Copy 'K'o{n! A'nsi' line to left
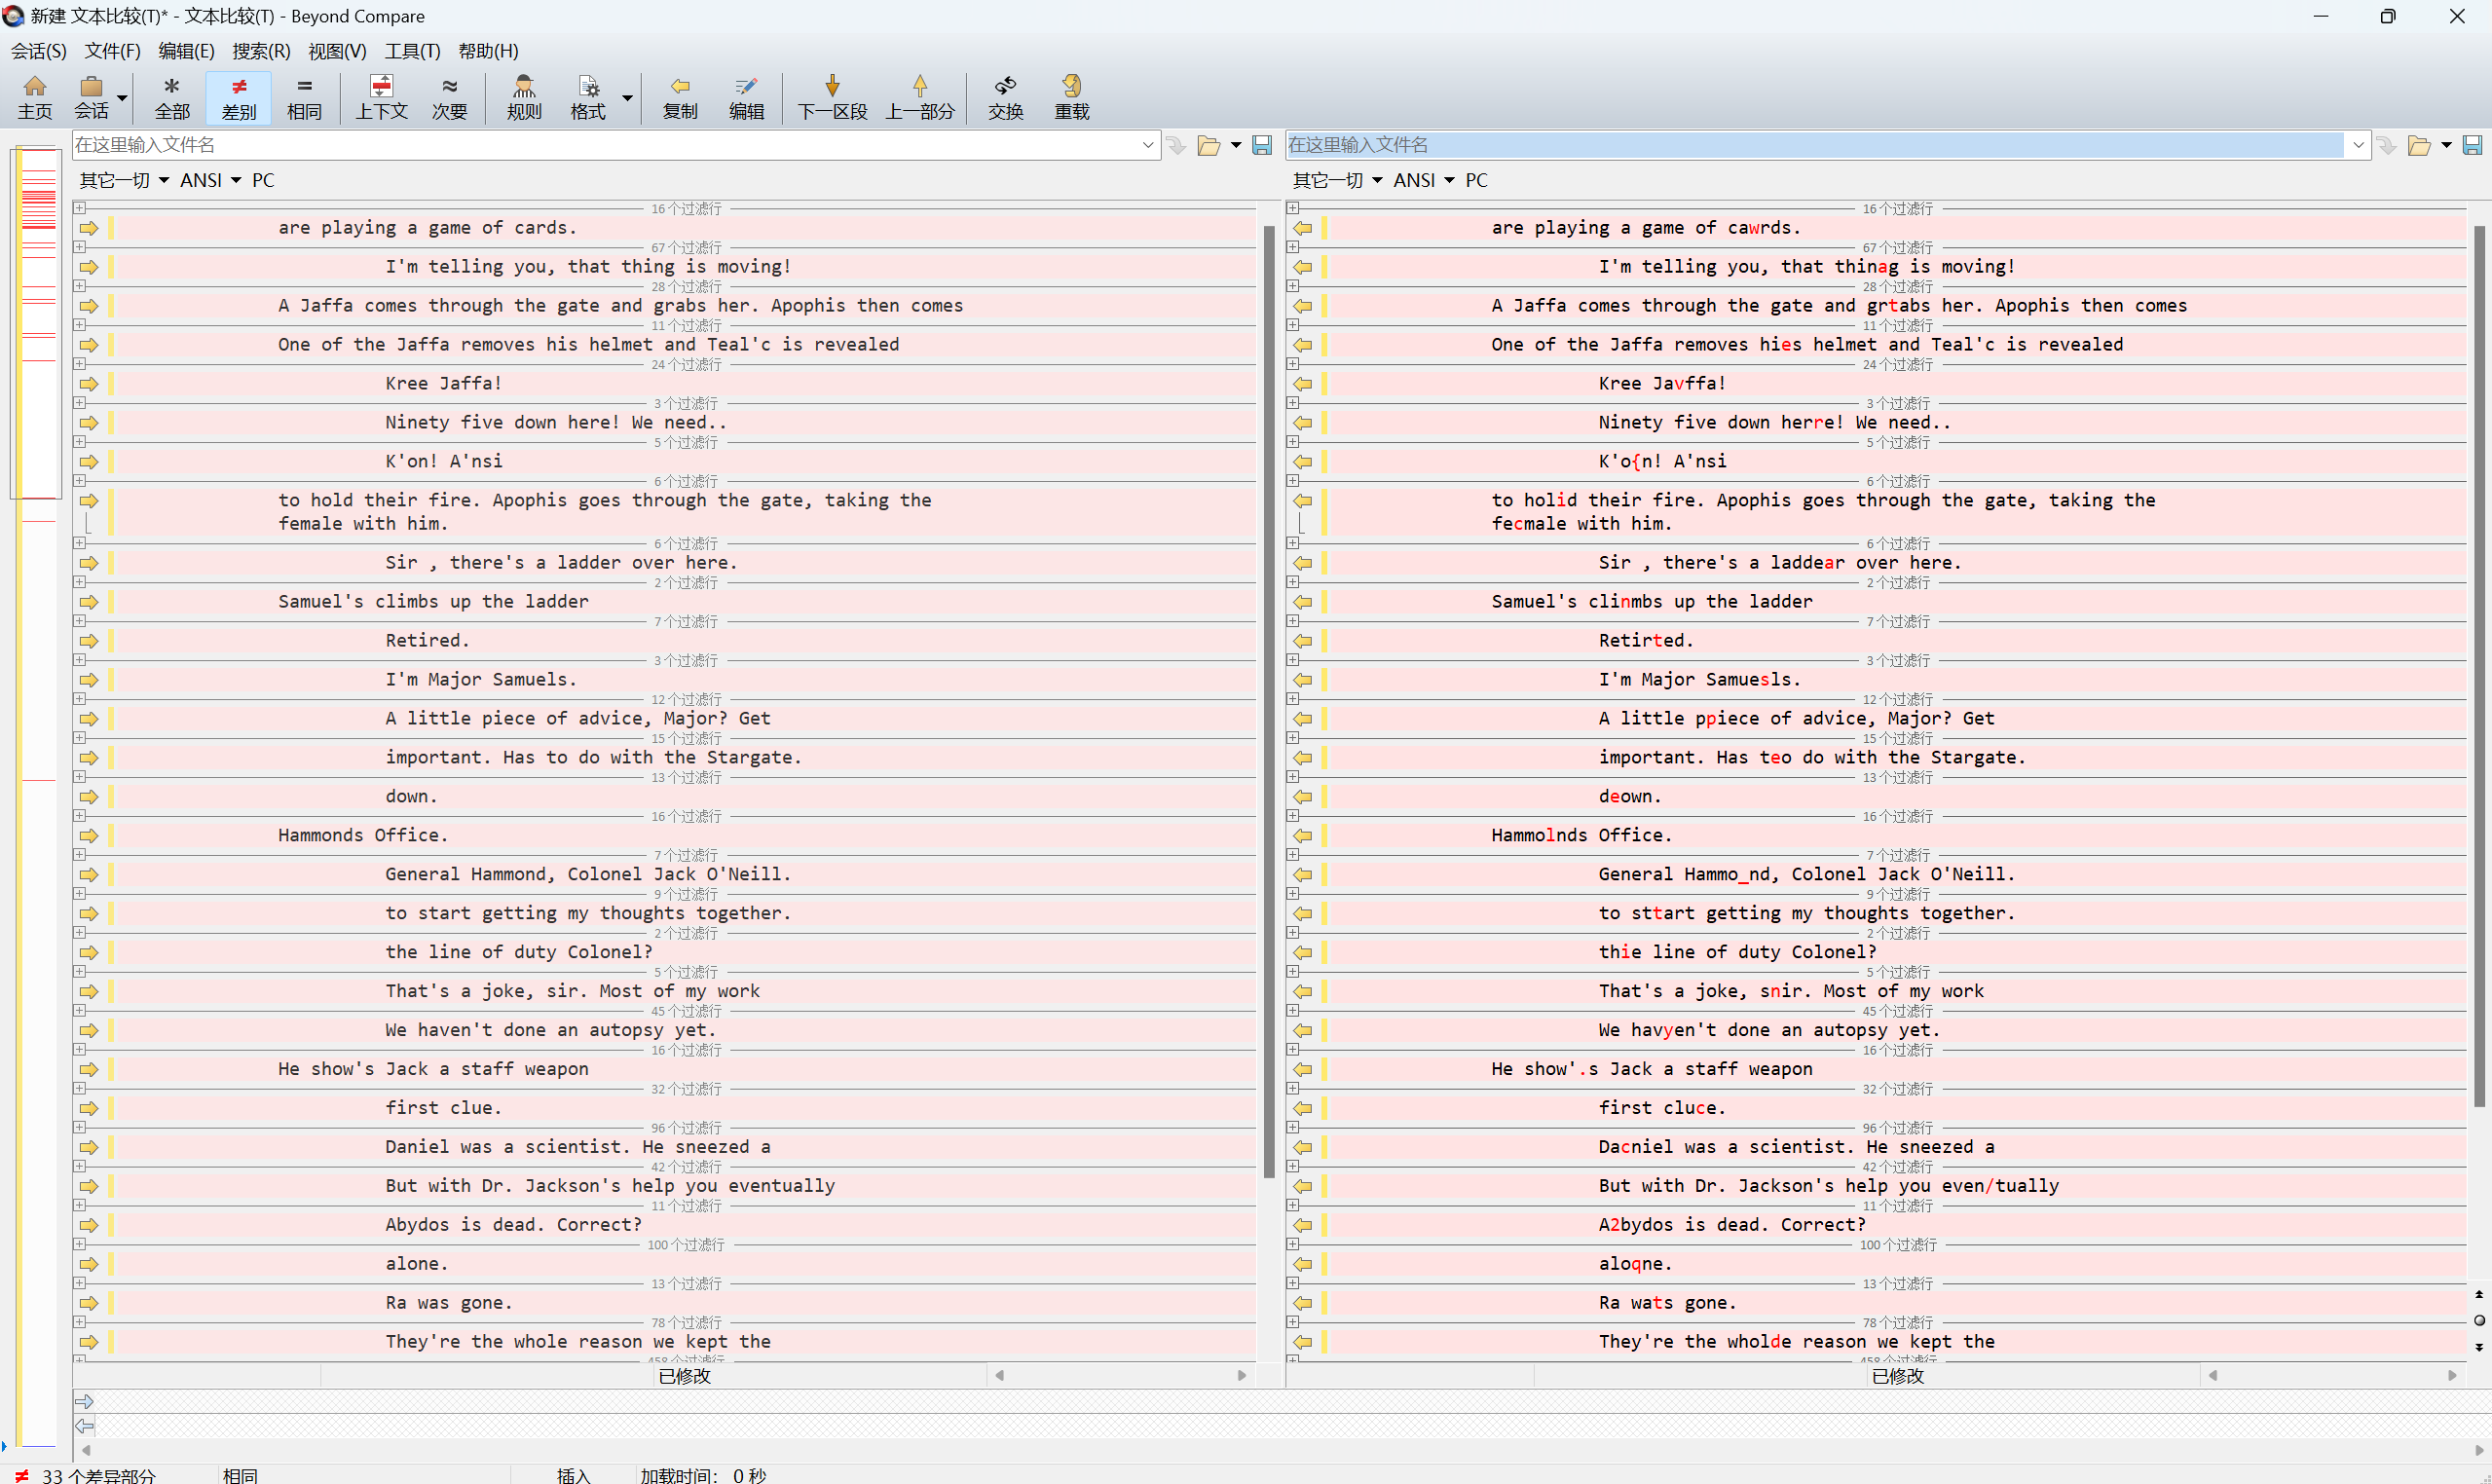2492x1484 pixels. (1302, 462)
